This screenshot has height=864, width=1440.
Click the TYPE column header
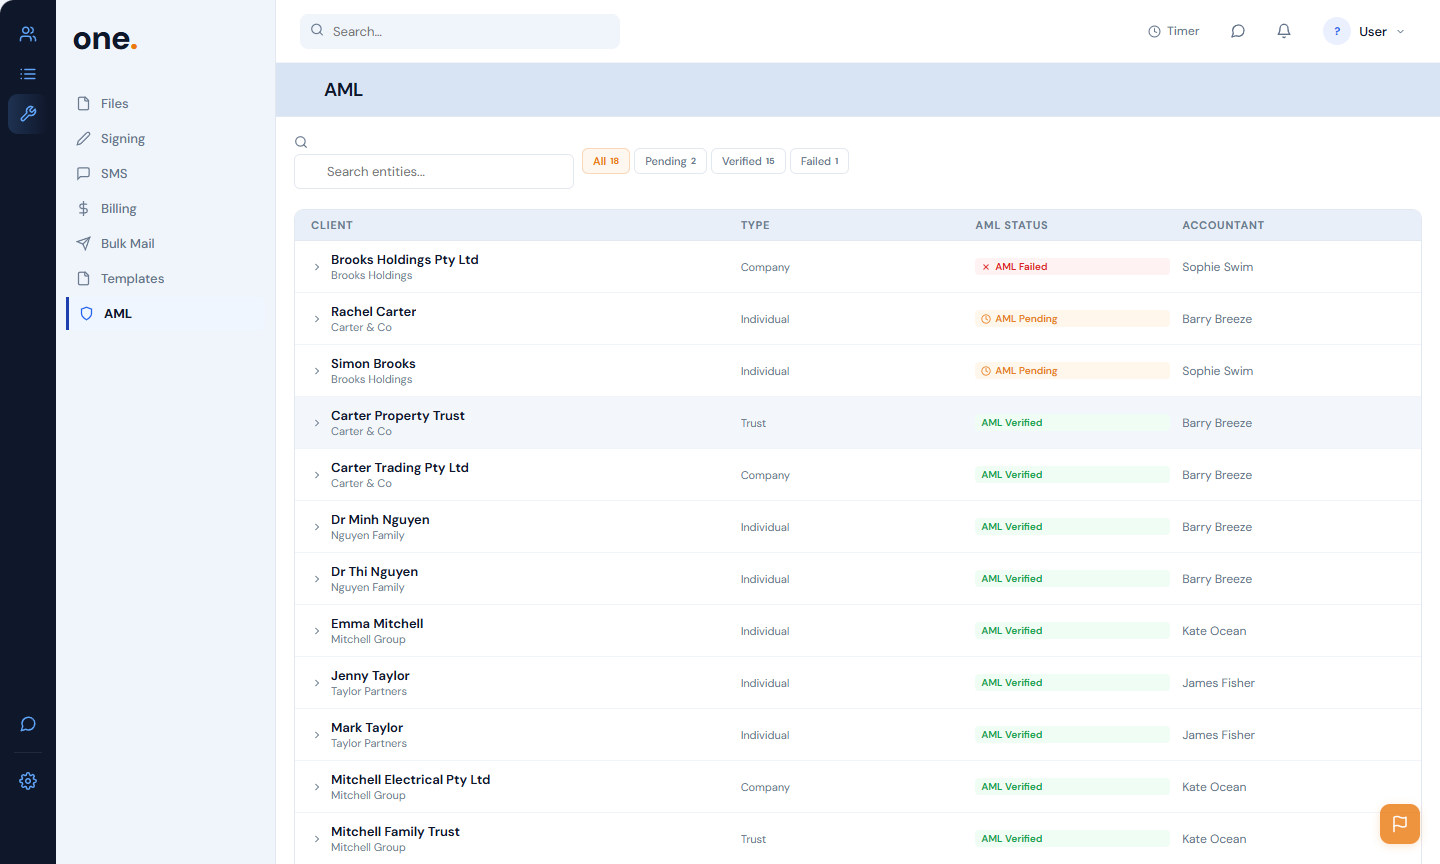[755, 225]
